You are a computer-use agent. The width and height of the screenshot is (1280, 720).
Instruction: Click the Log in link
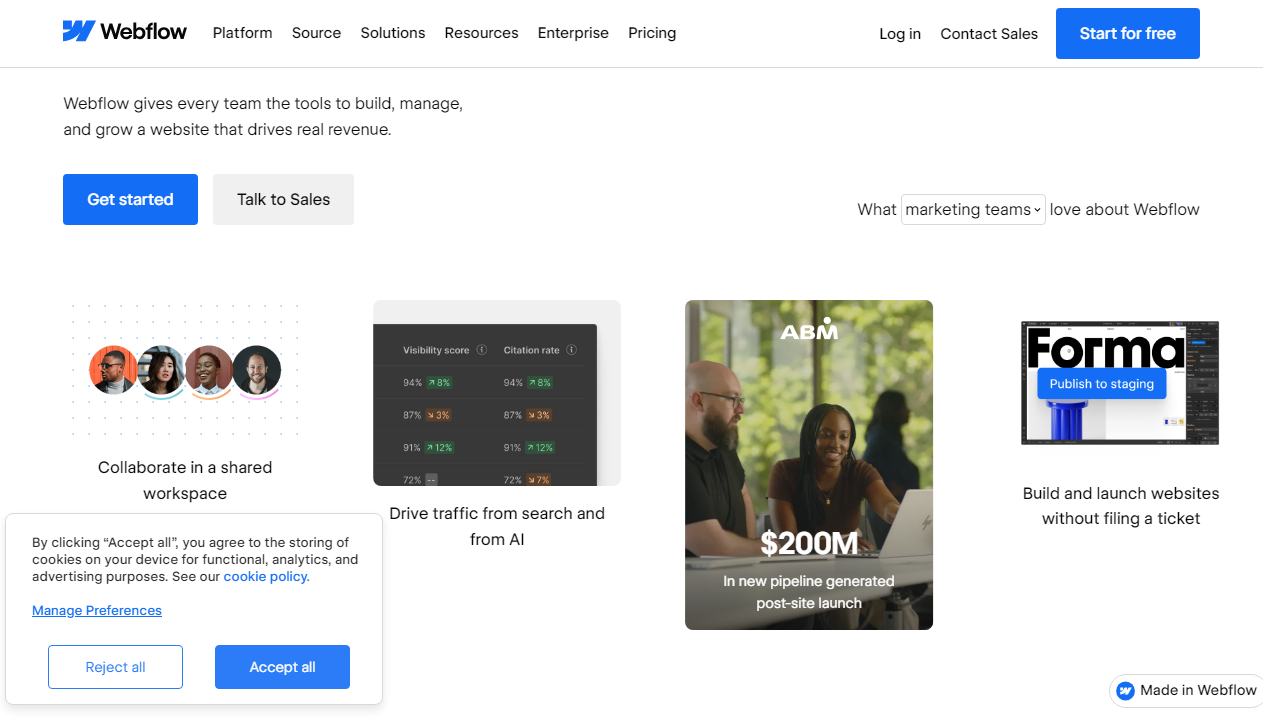900,34
